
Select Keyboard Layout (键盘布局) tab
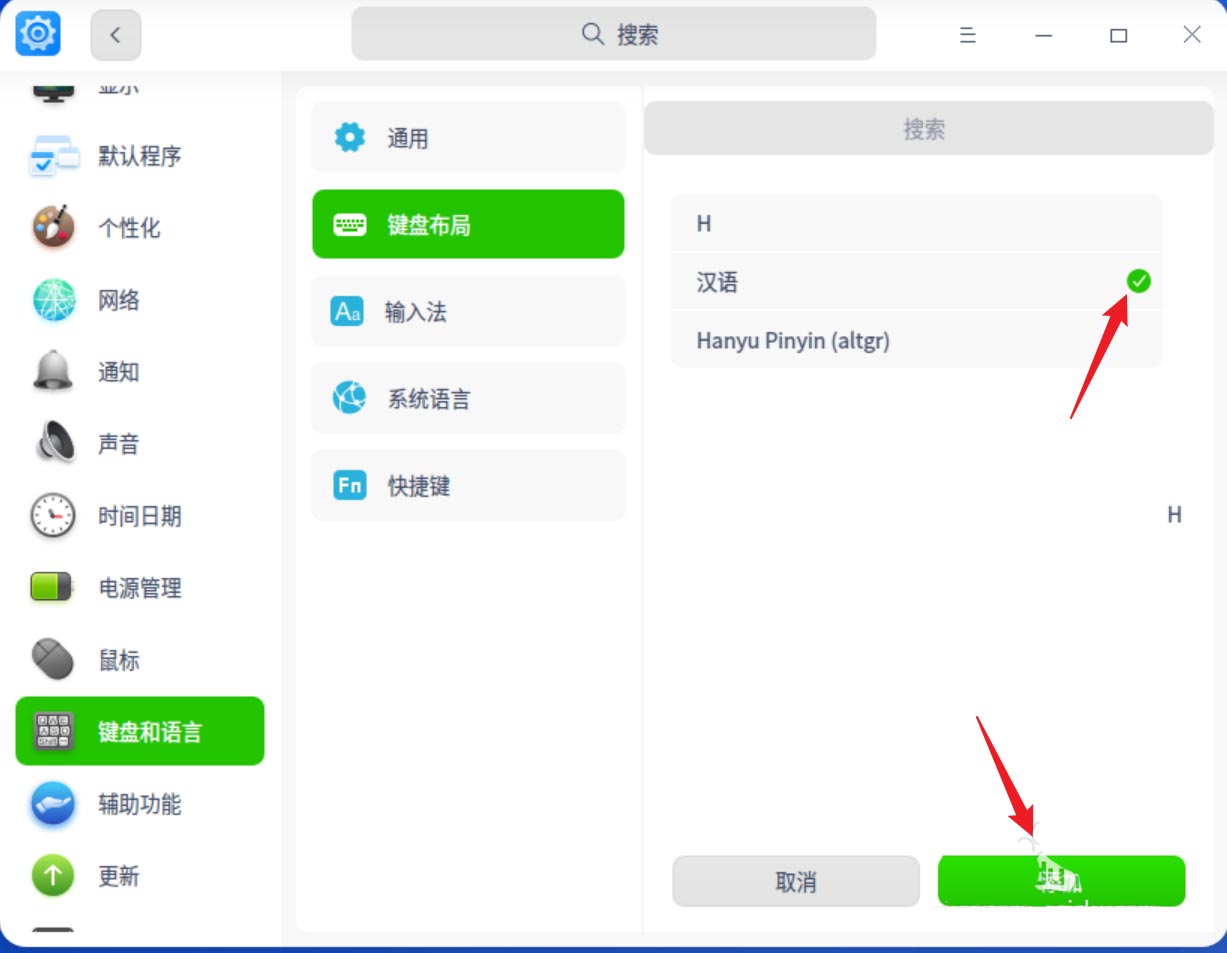tap(468, 224)
